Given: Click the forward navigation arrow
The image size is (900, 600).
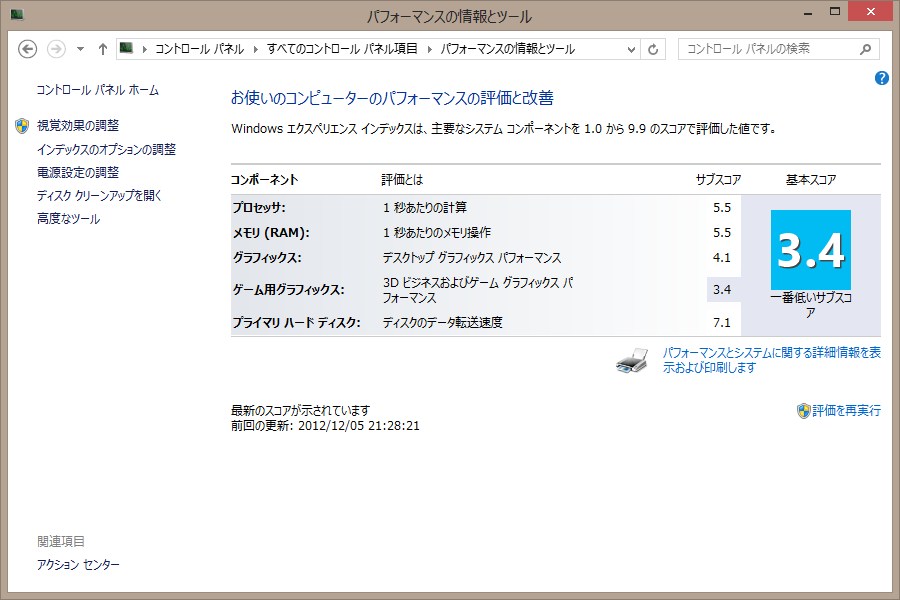Looking at the screenshot, I should point(56,49).
